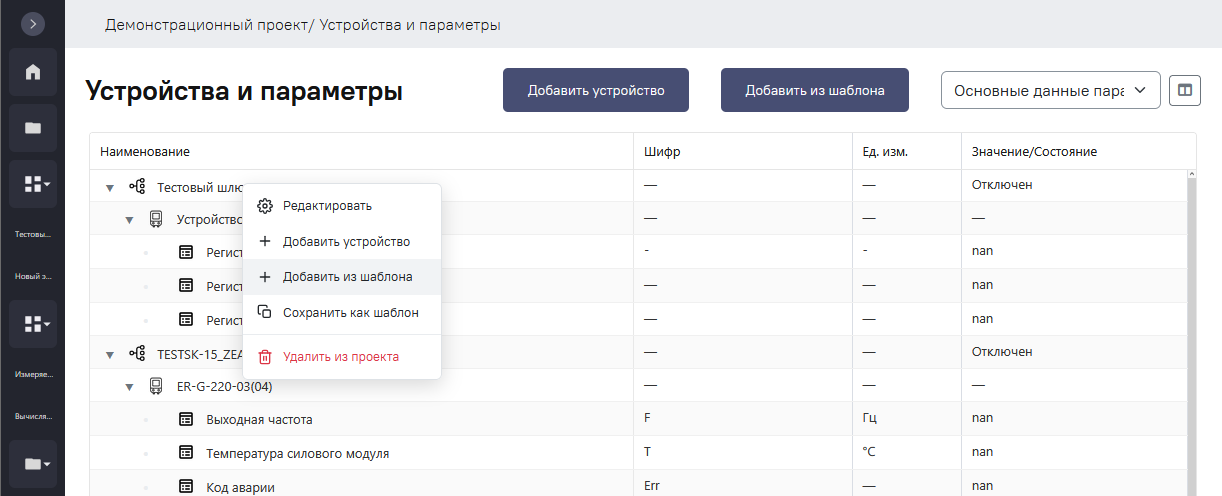Collapse the ER-G-220-03(04) device node

click(129, 386)
